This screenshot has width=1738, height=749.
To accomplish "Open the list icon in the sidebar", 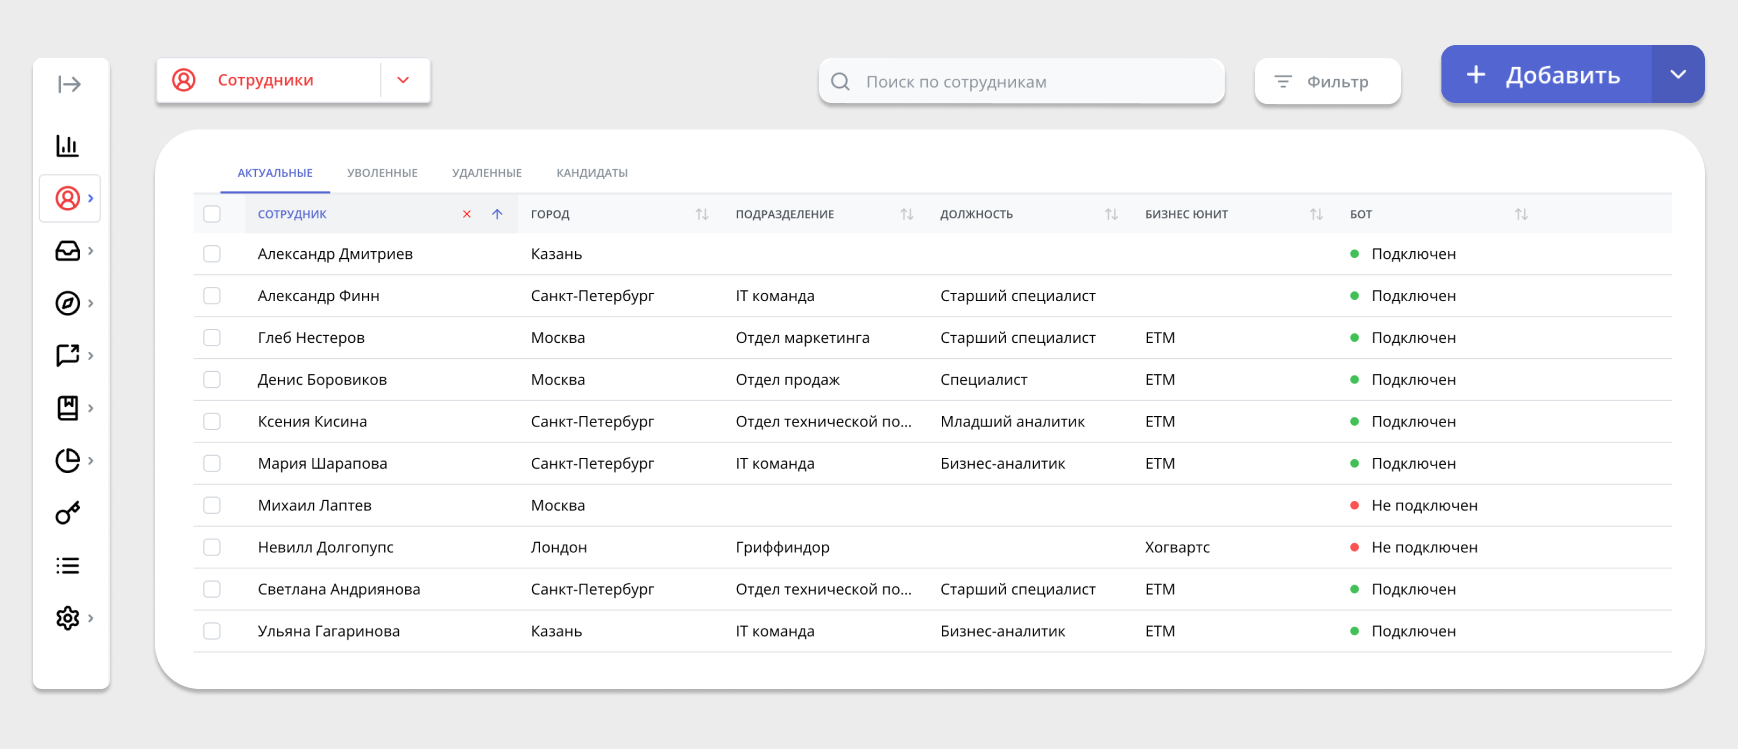I will pos(68,566).
